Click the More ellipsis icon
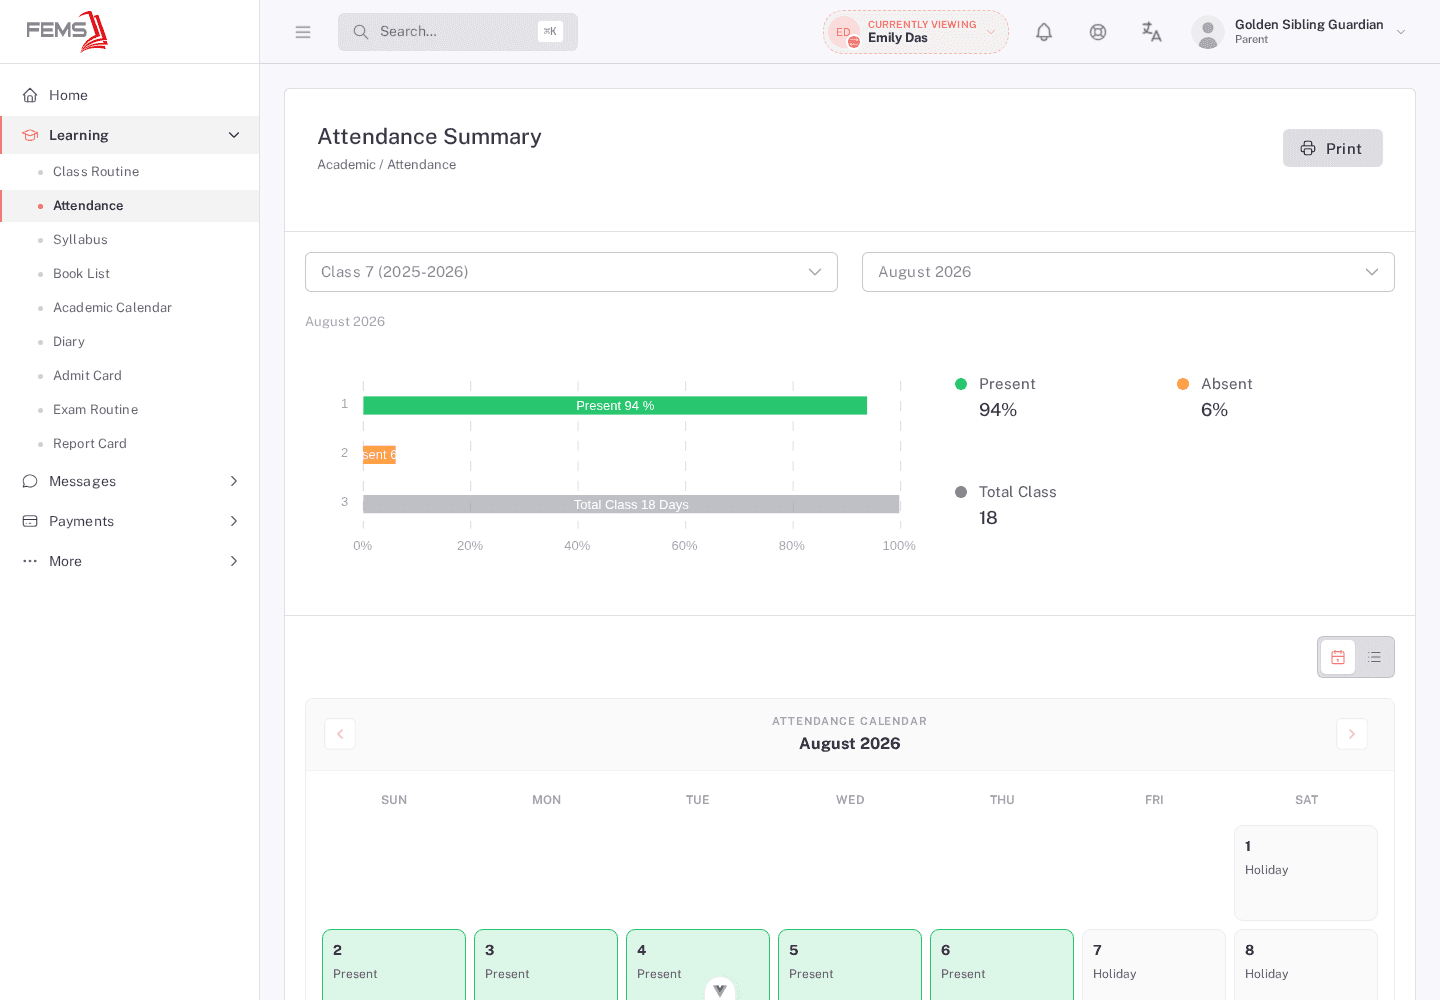 [x=30, y=561]
